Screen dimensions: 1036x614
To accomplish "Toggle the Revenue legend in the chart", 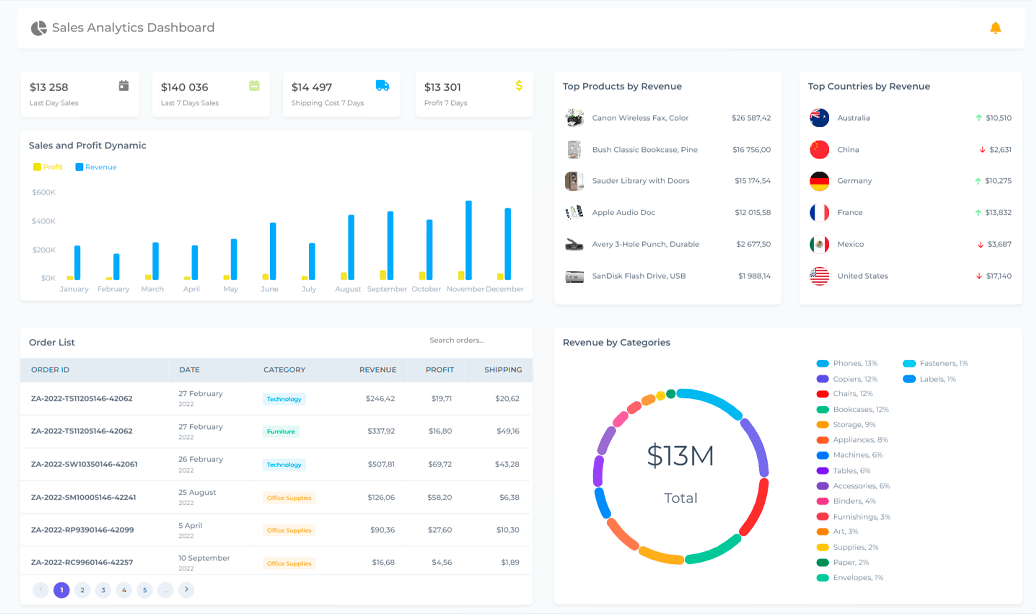I will 96,167.
